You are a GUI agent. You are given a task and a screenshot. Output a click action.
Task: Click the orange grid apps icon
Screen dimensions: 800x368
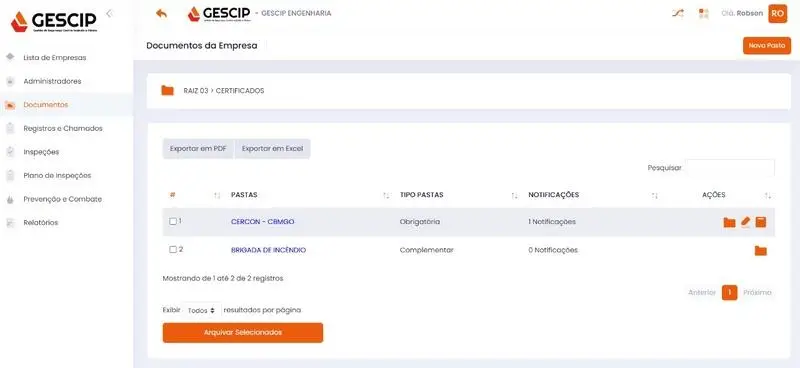[704, 14]
